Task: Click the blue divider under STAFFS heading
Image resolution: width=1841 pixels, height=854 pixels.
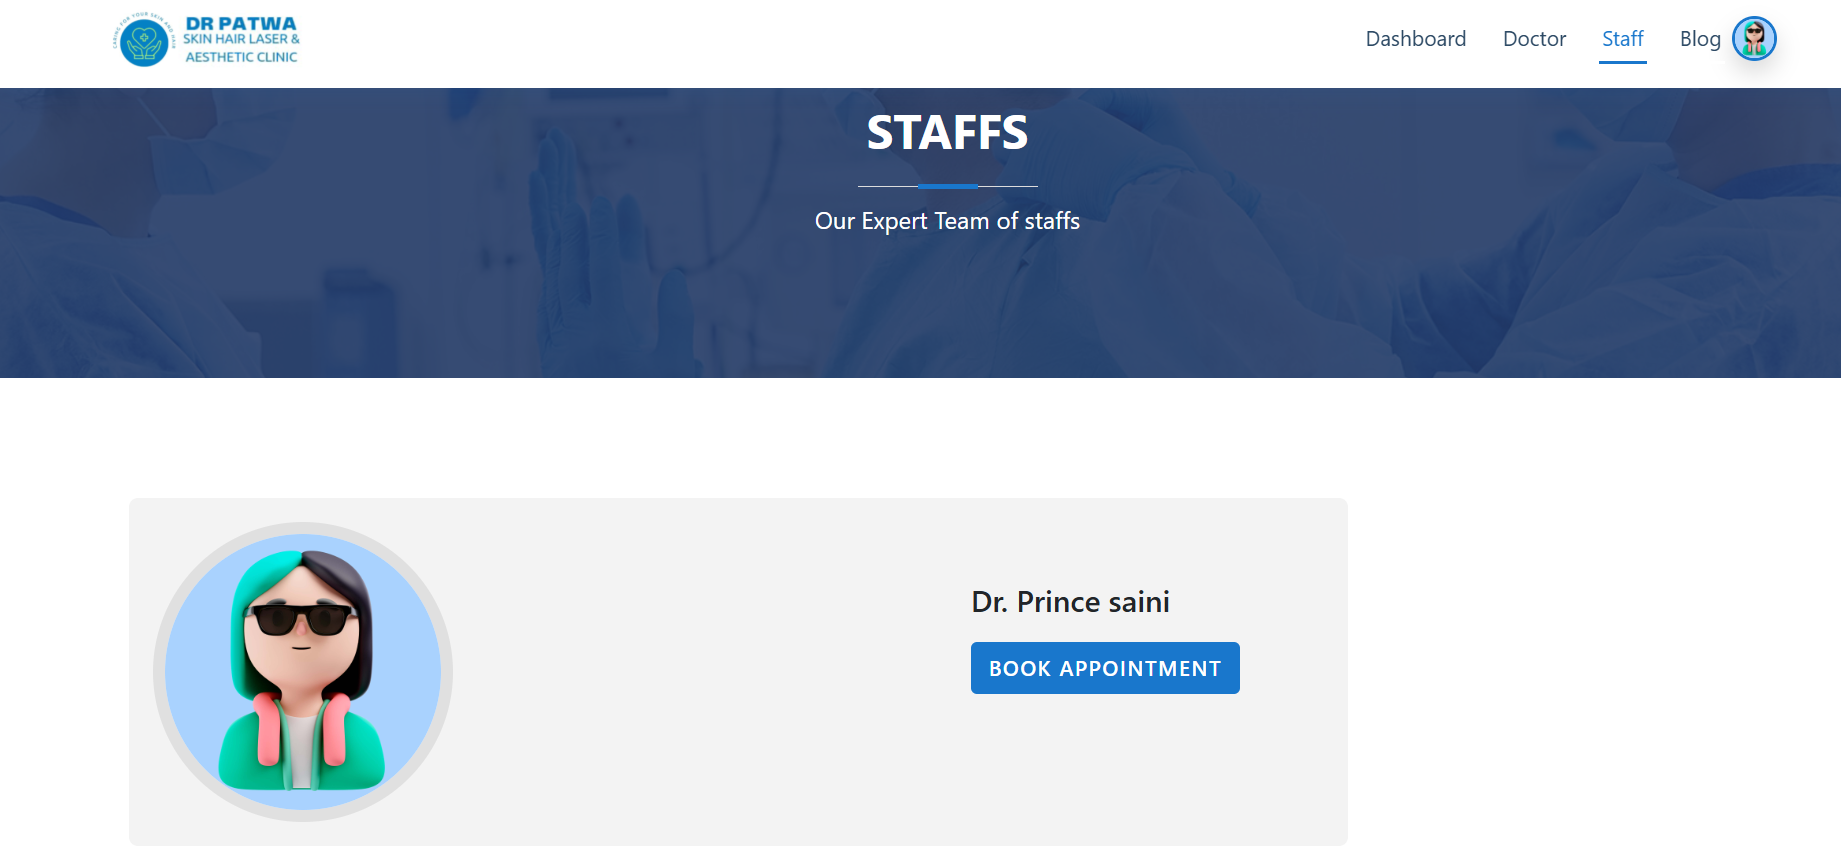Action: click(x=947, y=186)
